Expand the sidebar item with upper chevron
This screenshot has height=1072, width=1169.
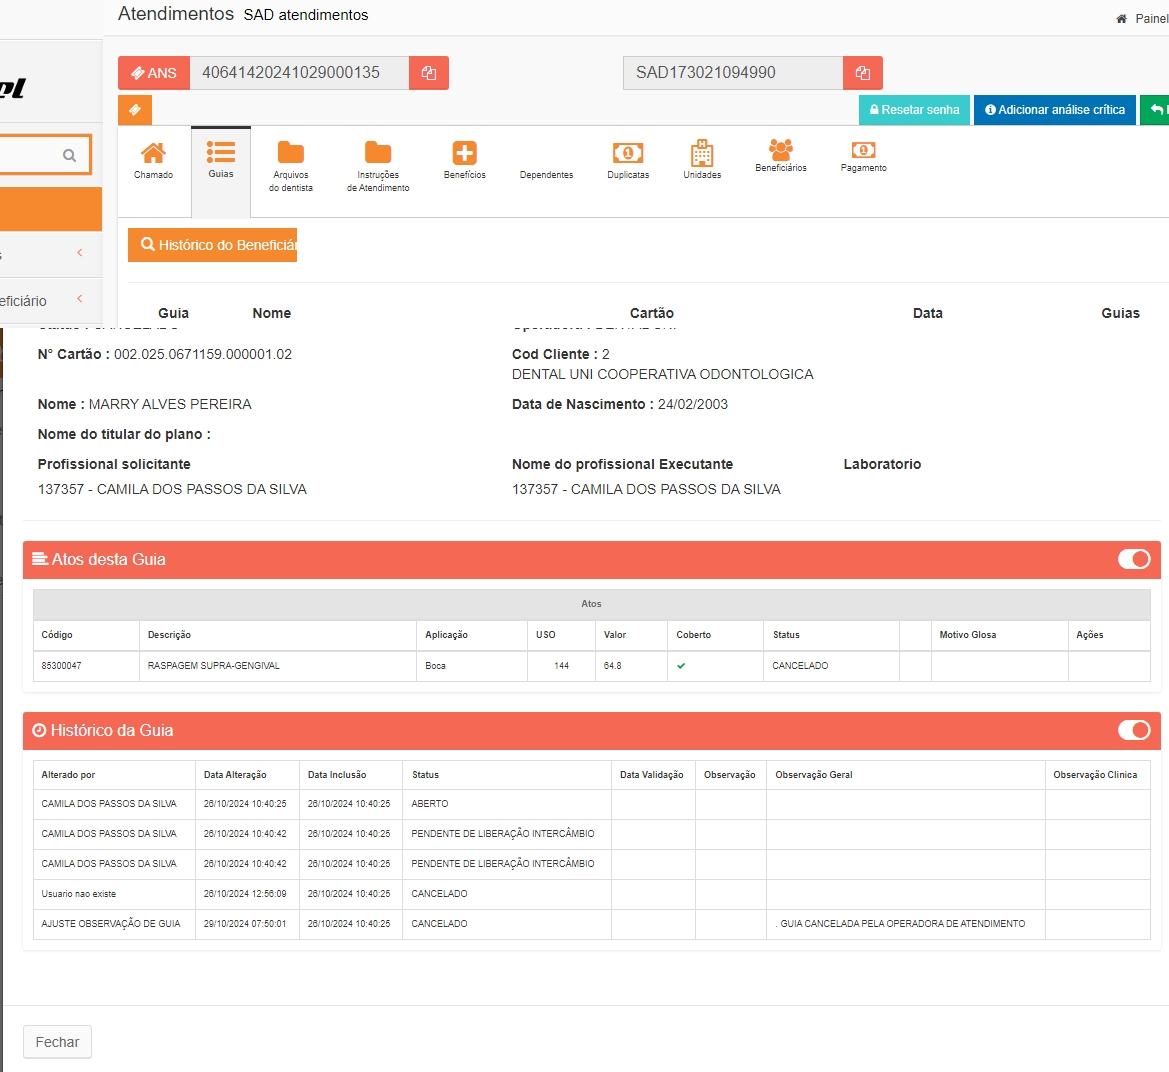coord(80,253)
